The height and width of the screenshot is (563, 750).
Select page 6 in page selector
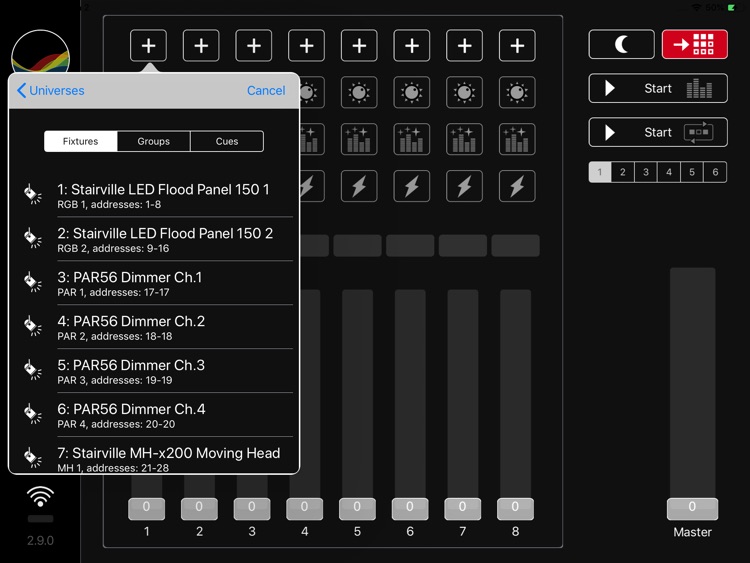(x=715, y=172)
